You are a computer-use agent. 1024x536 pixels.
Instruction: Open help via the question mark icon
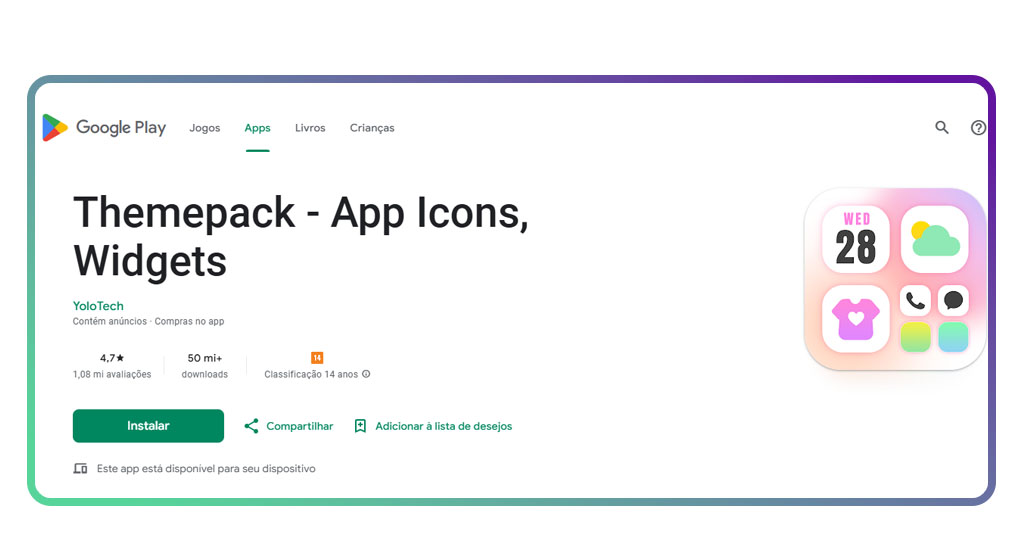978,128
